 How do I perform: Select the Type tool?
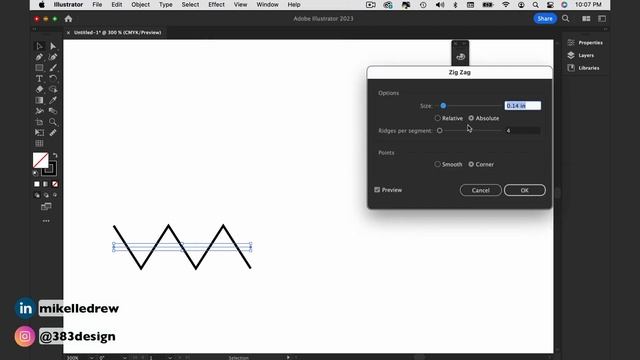(39, 78)
